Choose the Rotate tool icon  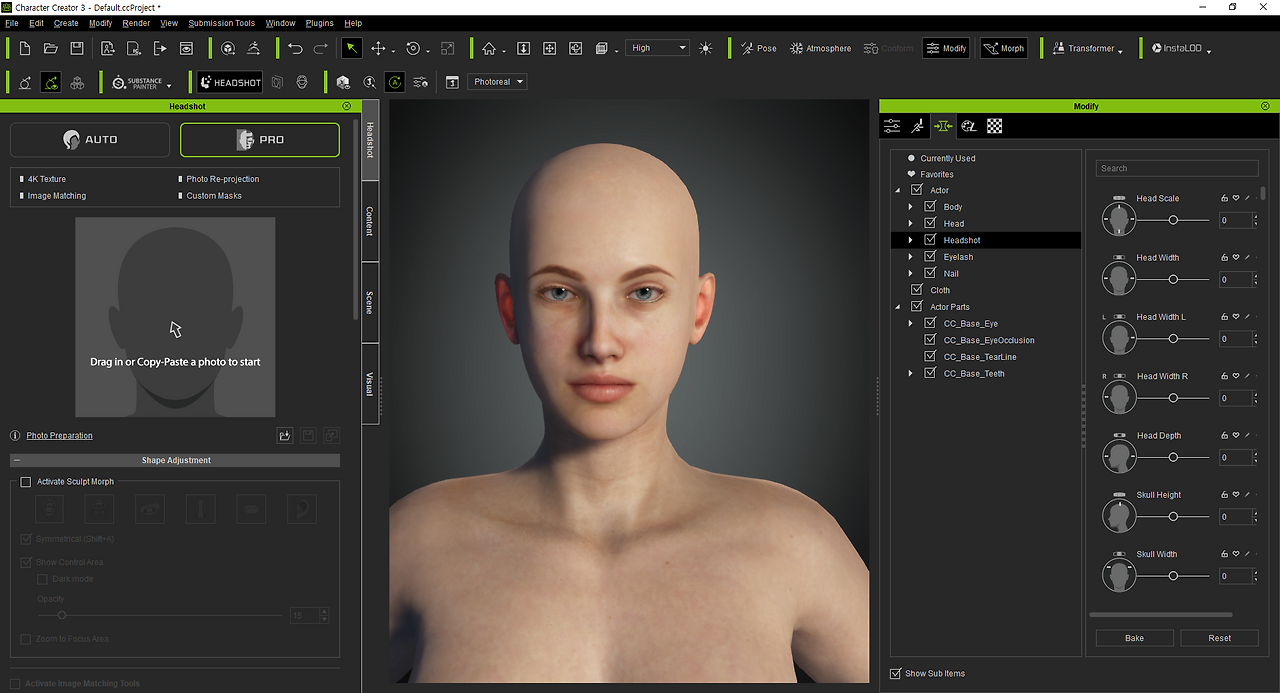coord(413,48)
